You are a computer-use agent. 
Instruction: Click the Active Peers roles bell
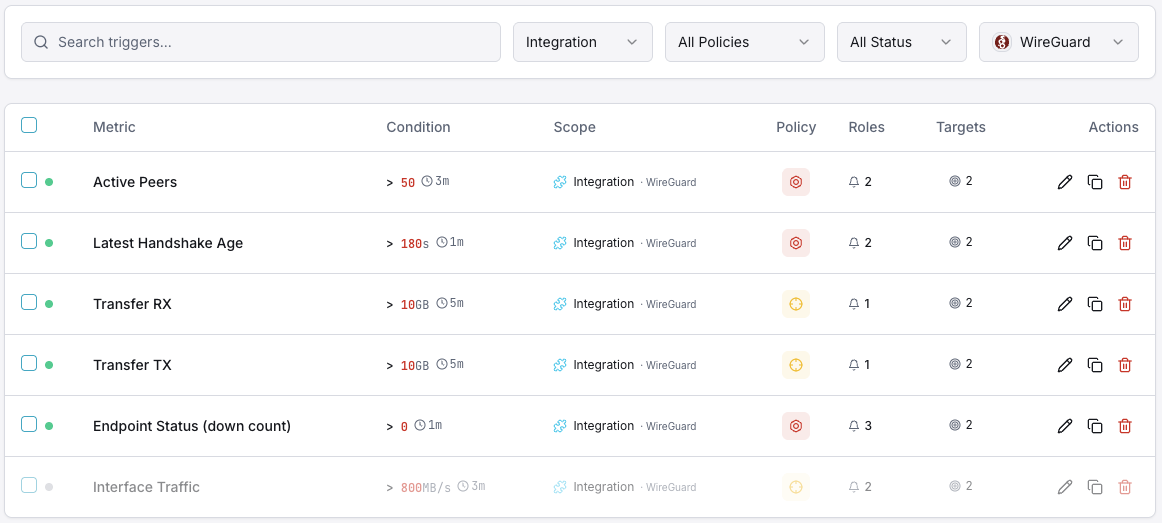pos(854,181)
